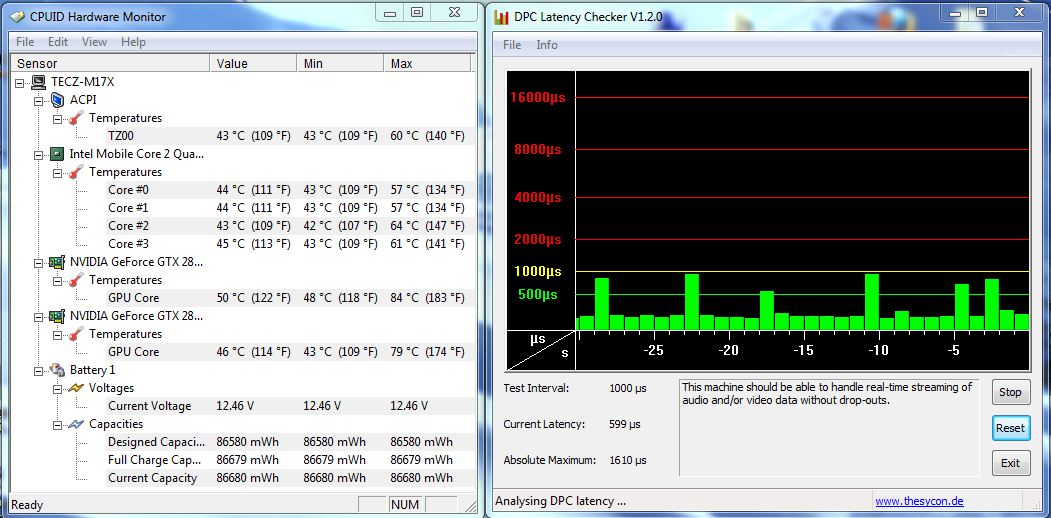Click the 16000µs red threshold label

click(x=538, y=97)
